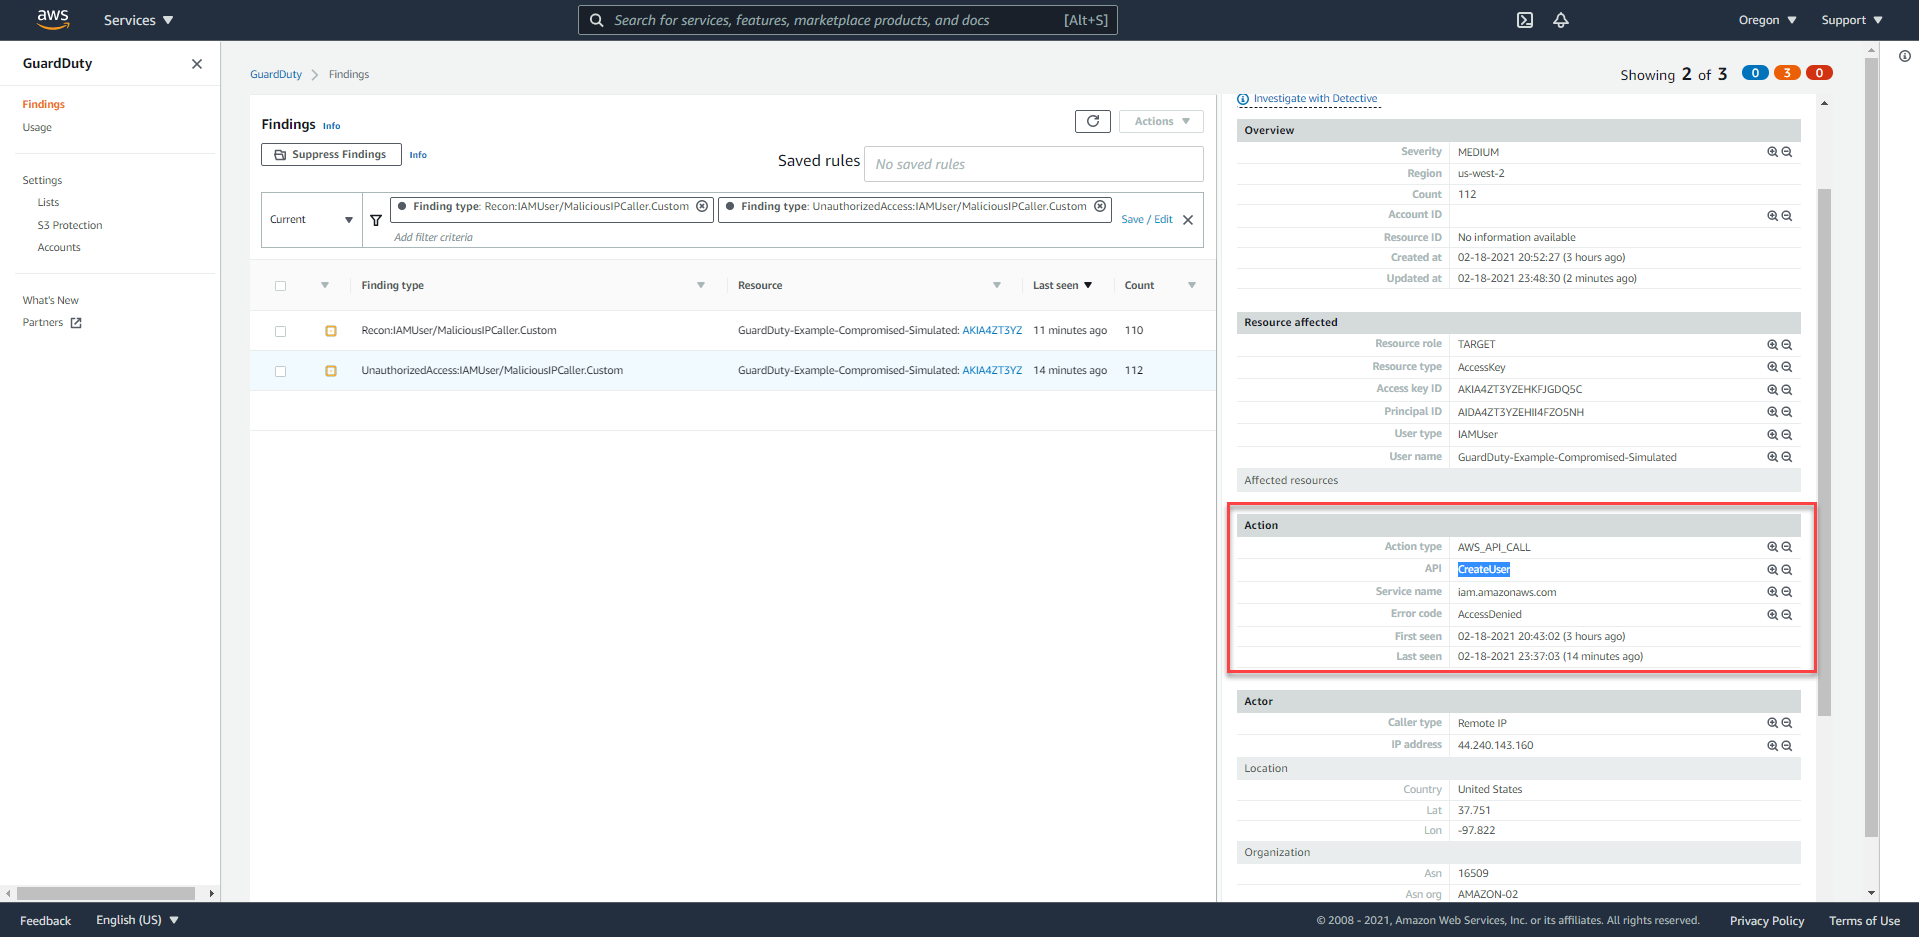
Task: Go to Usage in the sidebar
Action: tap(37, 128)
